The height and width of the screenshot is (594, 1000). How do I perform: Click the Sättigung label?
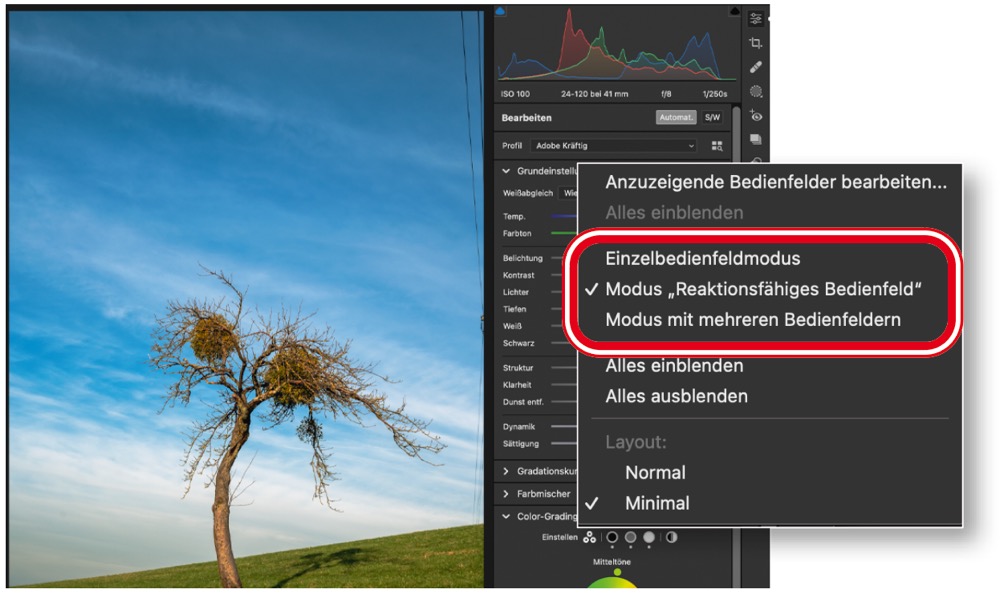pos(521,444)
